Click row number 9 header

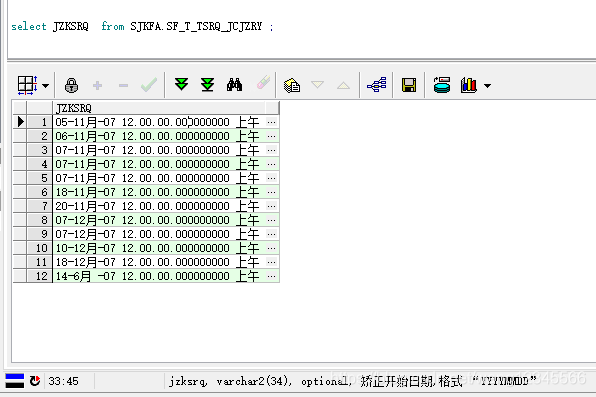(40, 234)
